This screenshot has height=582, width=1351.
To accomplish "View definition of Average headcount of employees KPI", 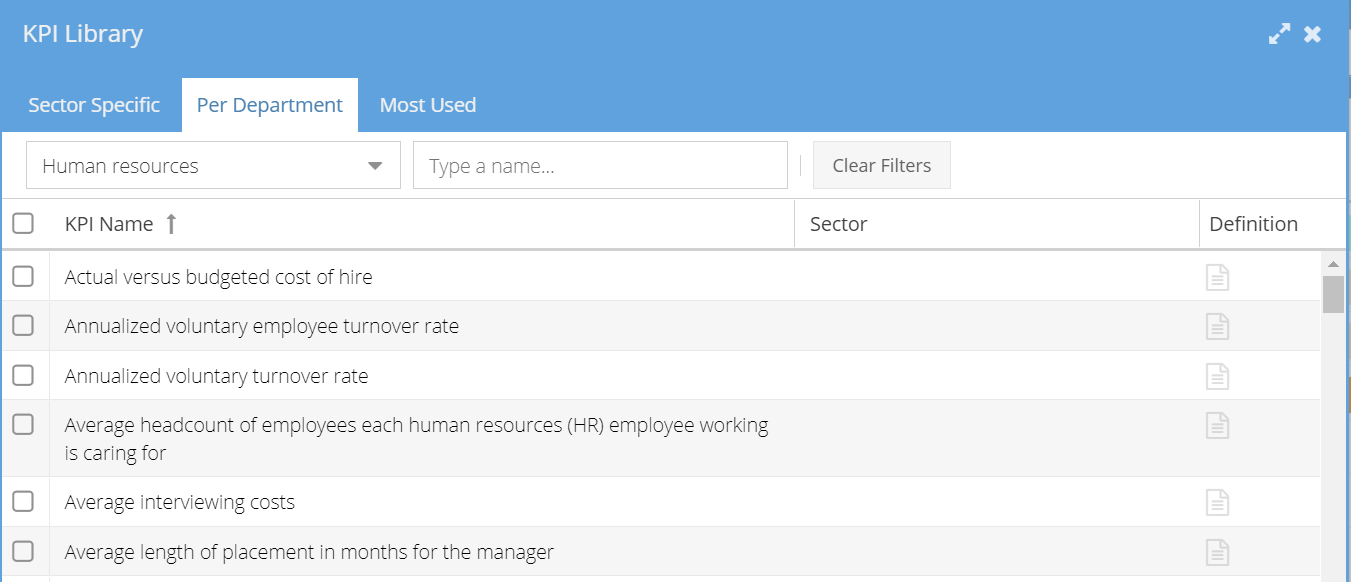I will 1217,425.
